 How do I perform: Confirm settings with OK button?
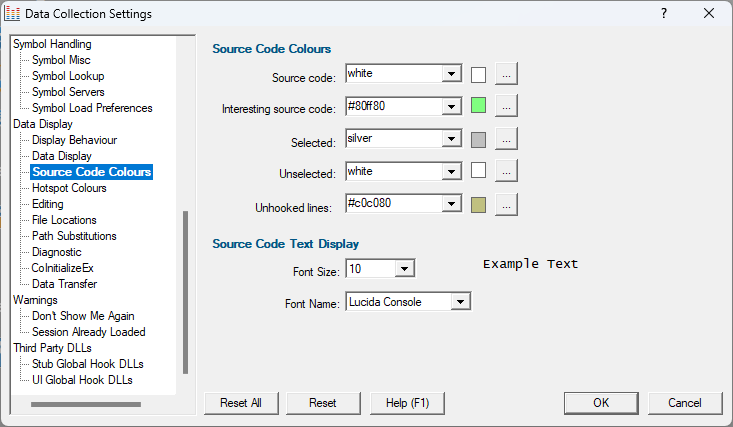tap(601, 403)
